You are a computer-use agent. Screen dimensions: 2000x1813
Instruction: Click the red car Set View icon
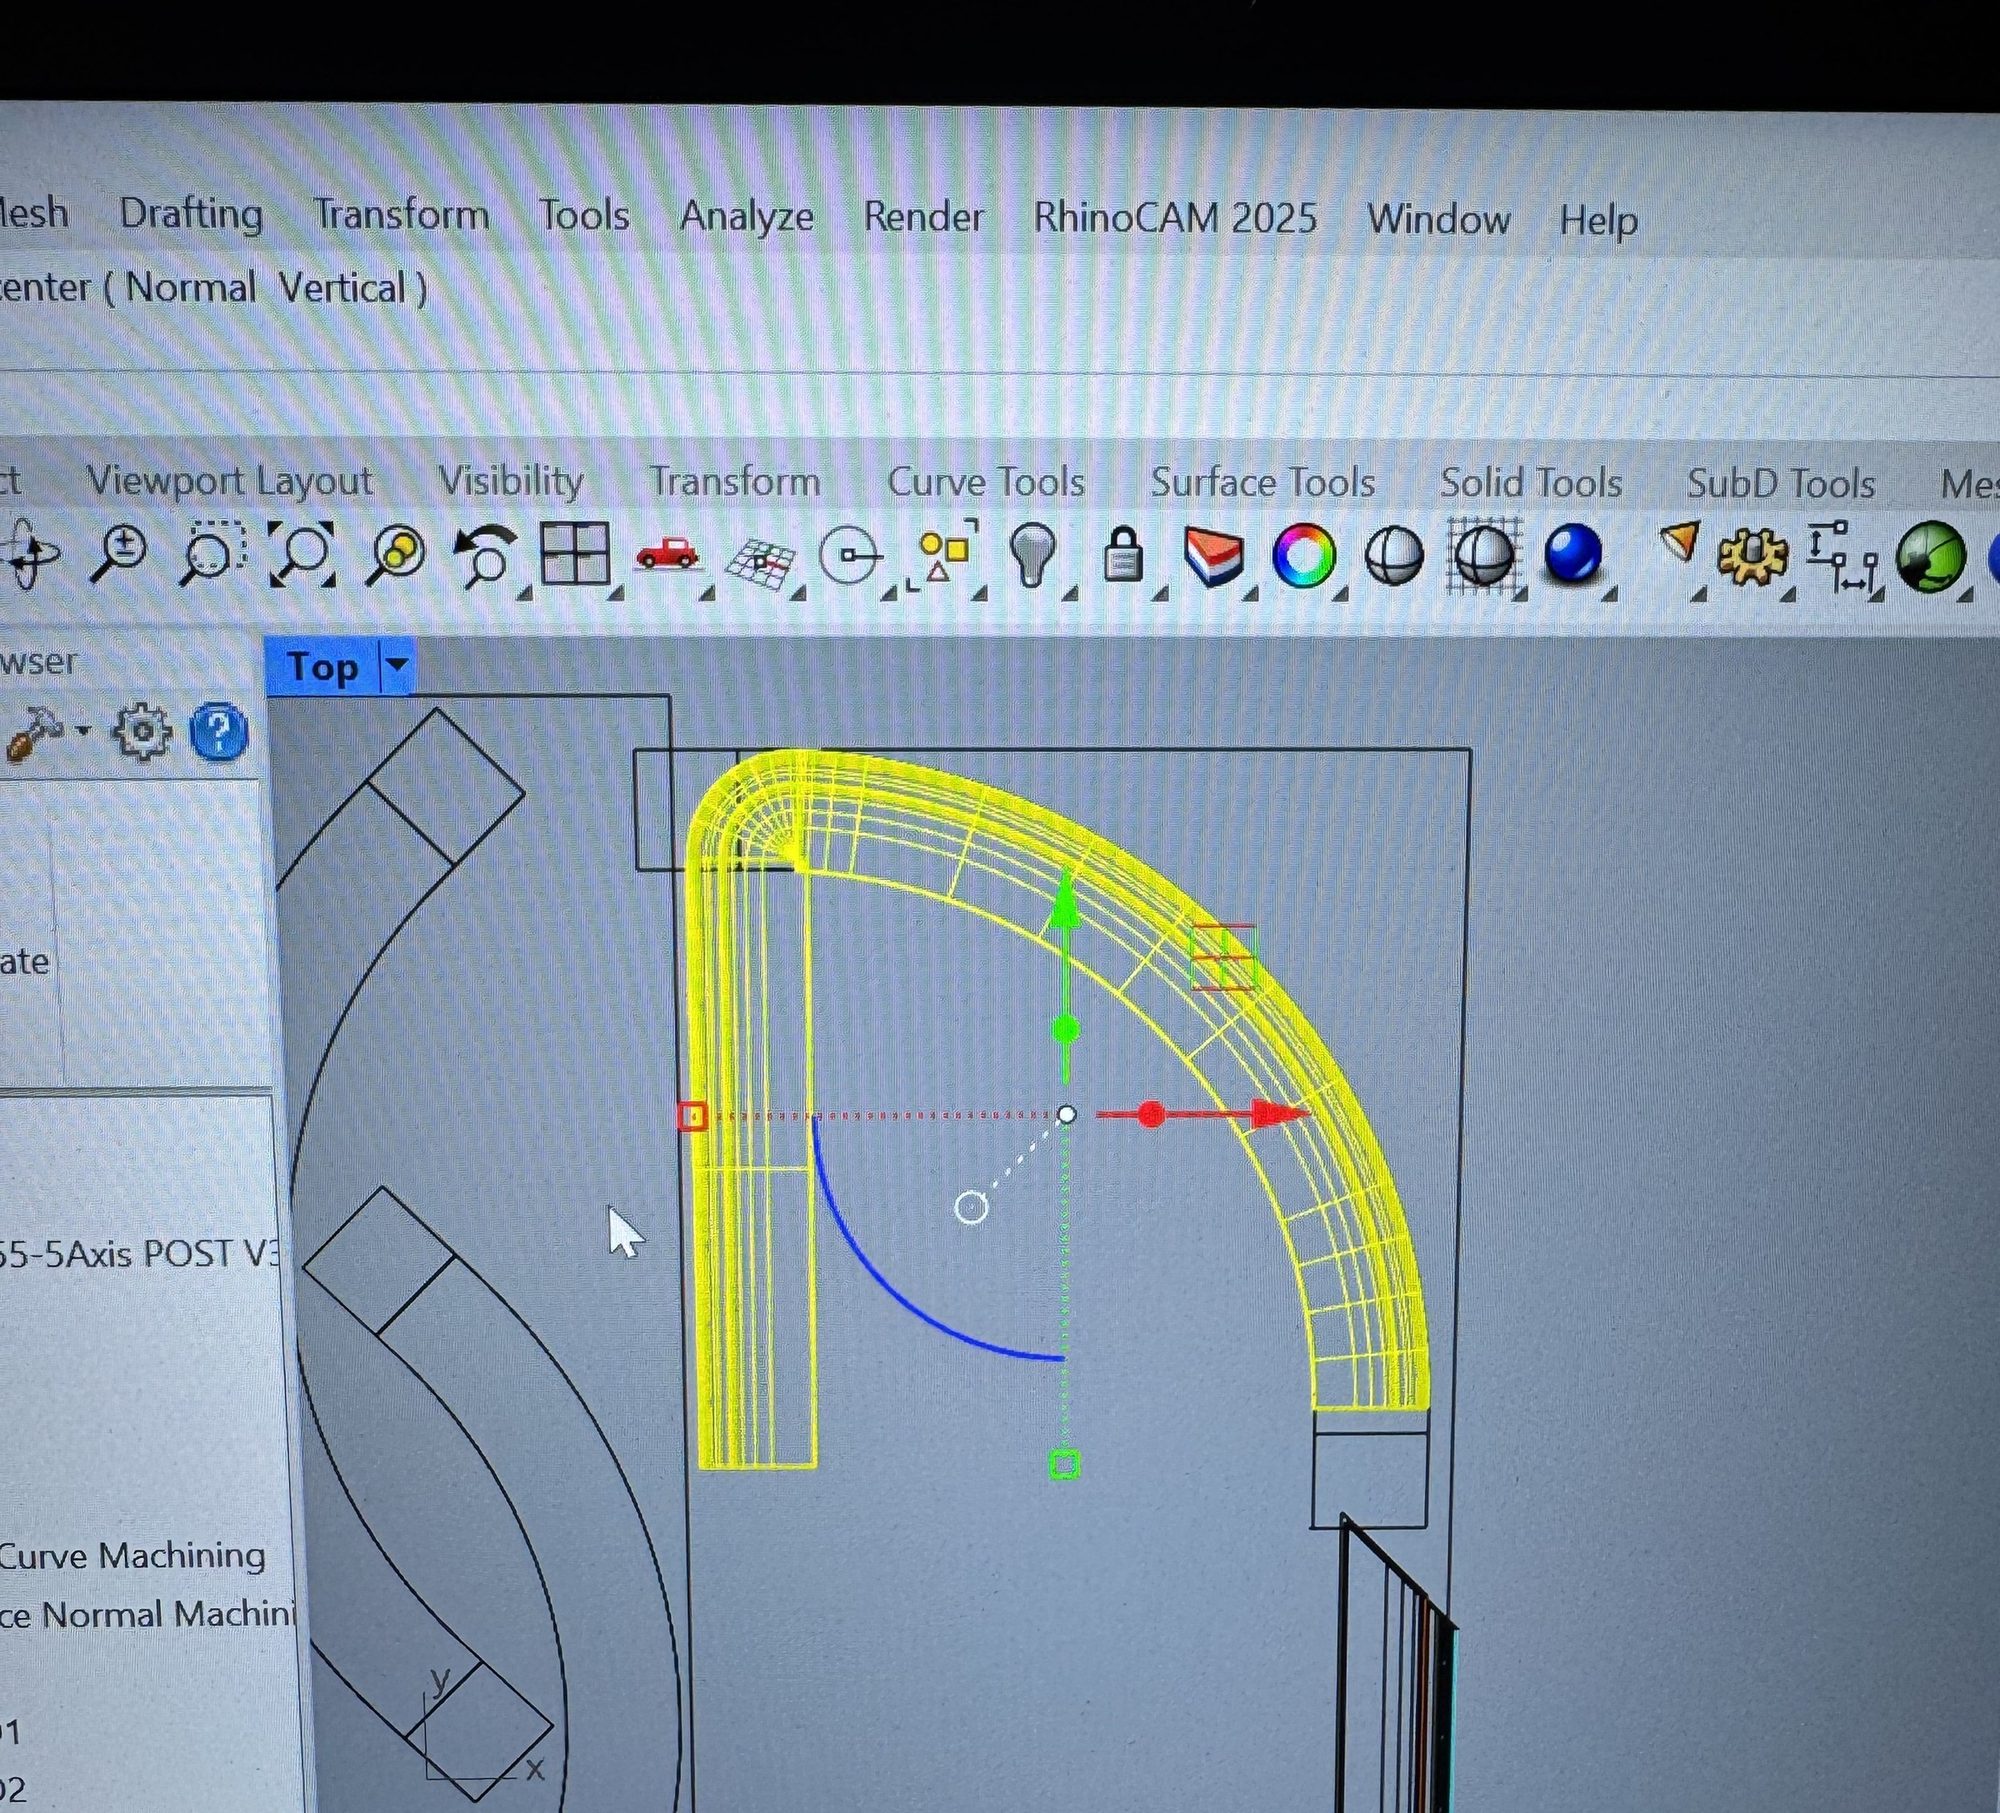click(667, 553)
